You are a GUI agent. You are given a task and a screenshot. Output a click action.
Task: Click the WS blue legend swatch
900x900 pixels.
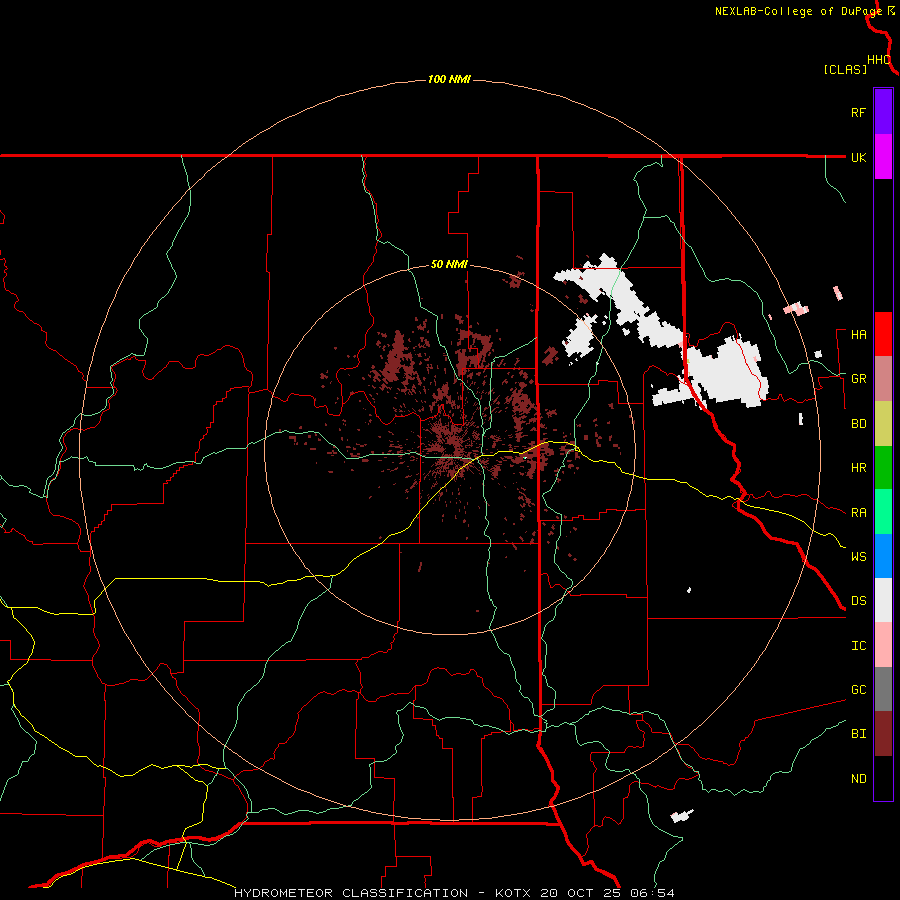tap(883, 556)
